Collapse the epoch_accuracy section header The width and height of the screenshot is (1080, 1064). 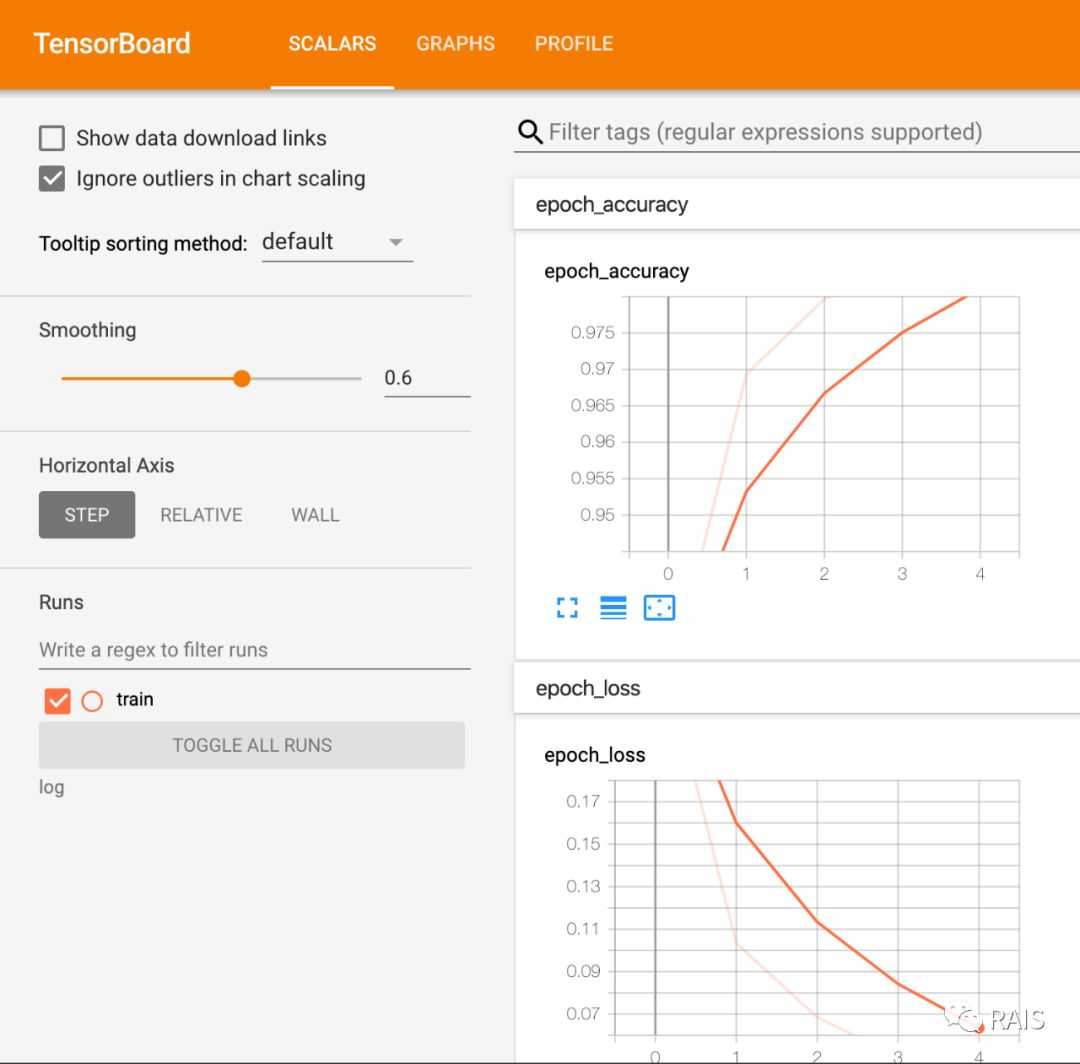pyautogui.click(x=796, y=205)
